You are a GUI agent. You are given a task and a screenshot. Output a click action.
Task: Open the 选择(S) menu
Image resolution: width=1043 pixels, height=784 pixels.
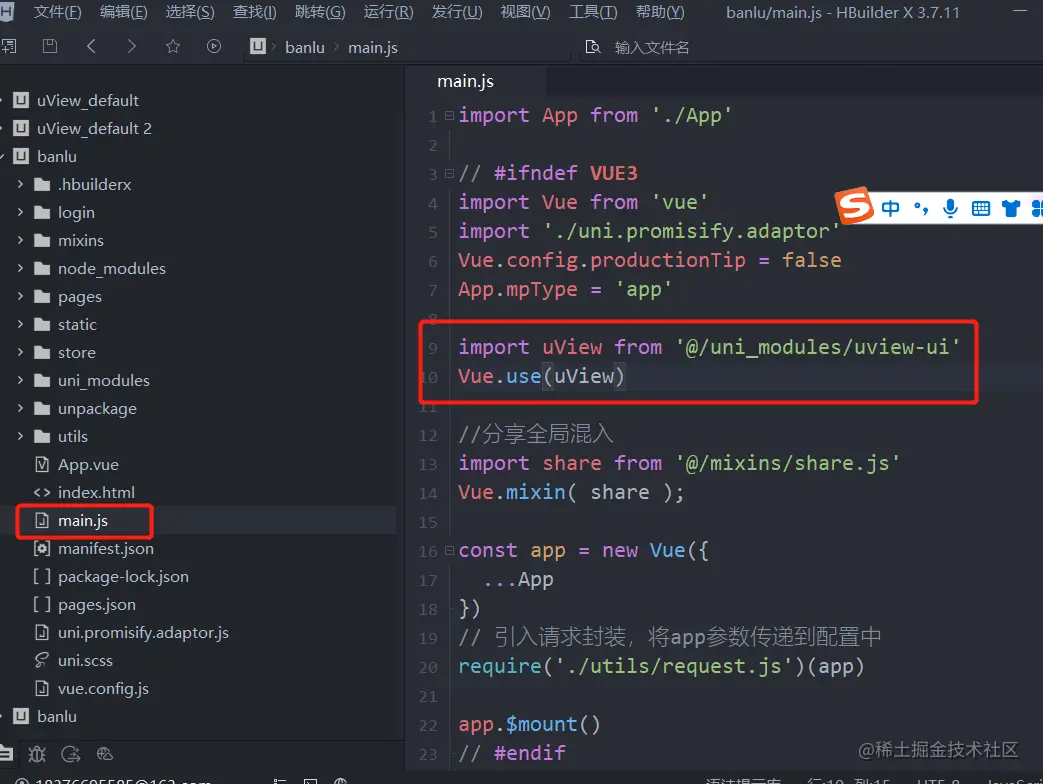[190, 12]
